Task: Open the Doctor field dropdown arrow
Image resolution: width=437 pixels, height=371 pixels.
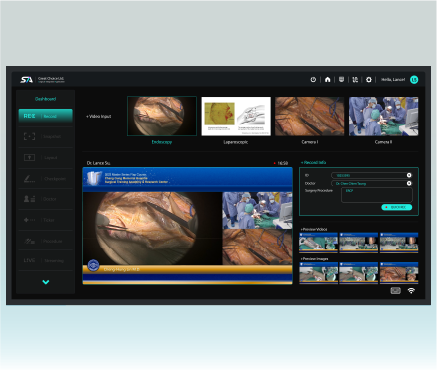Action: (x=409, y=183)
